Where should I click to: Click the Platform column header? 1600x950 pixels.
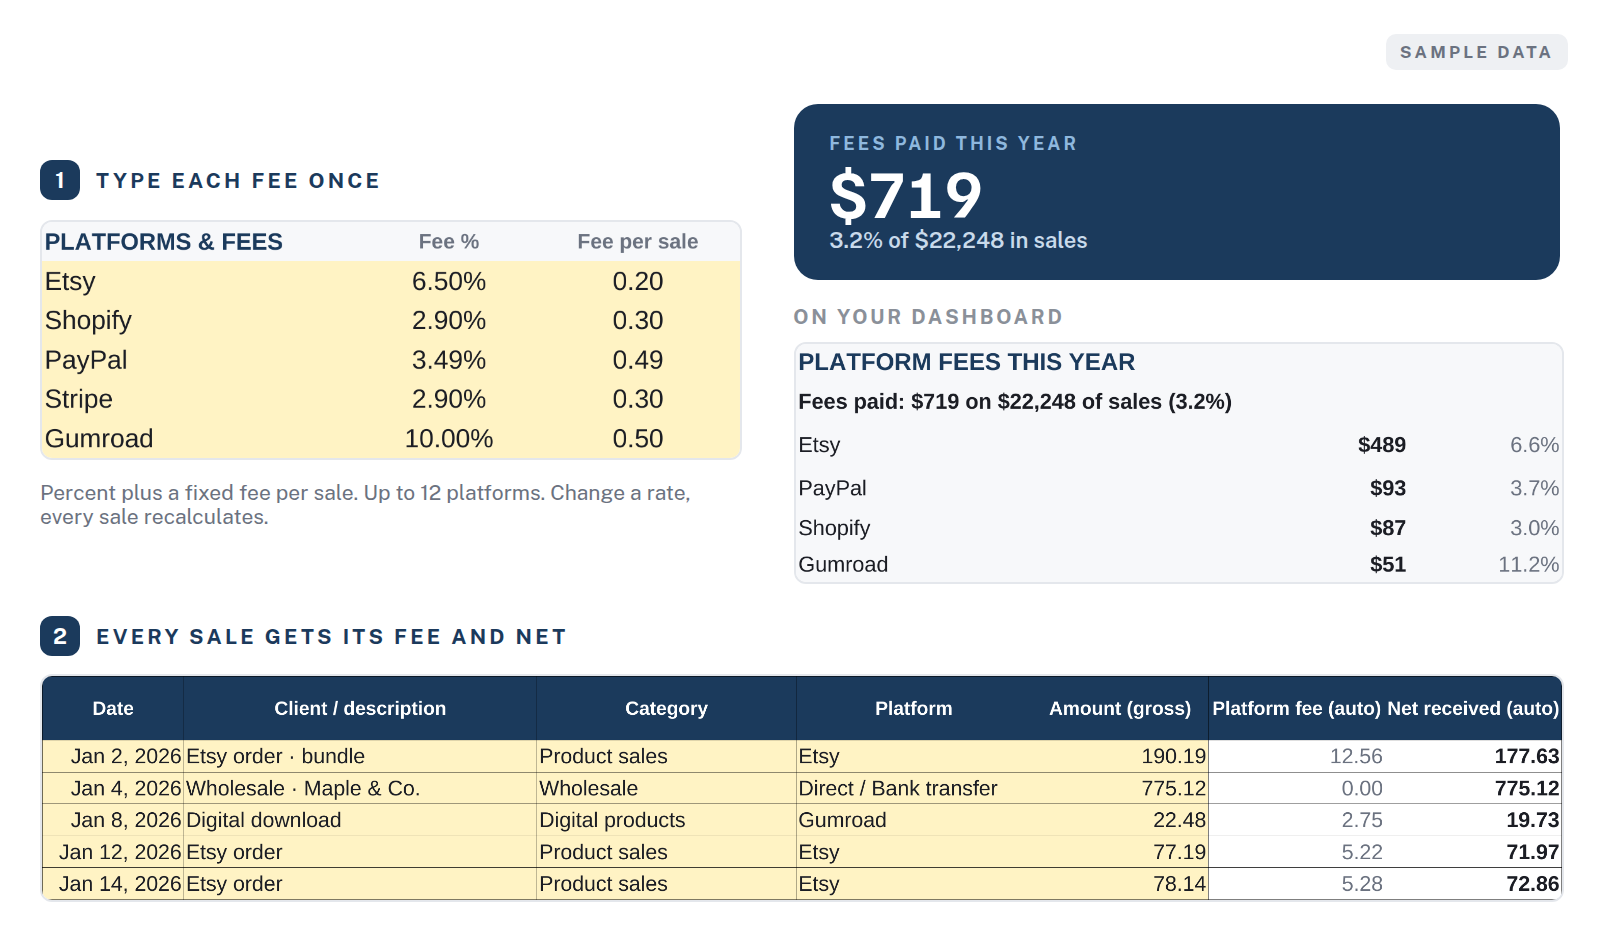click(914, 709)
